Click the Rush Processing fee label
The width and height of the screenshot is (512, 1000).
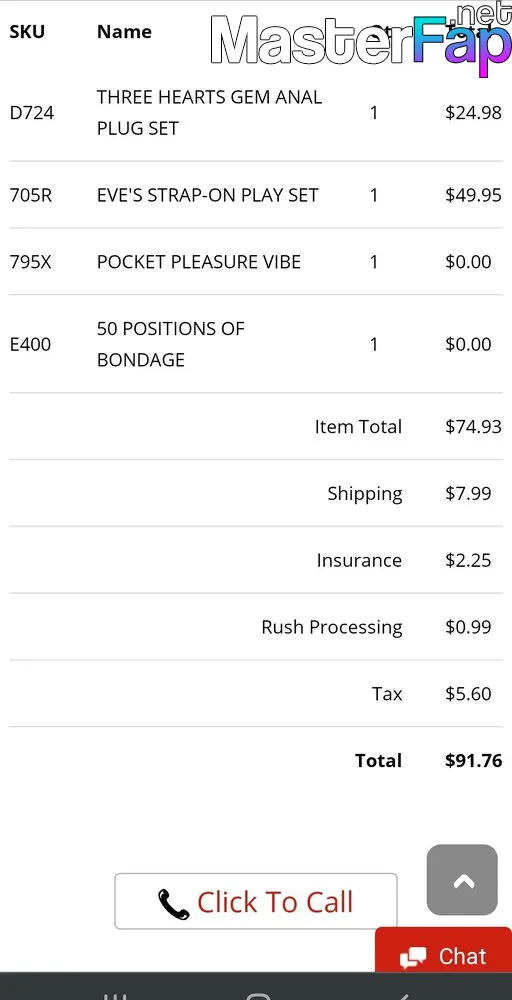tap(332, 628)
